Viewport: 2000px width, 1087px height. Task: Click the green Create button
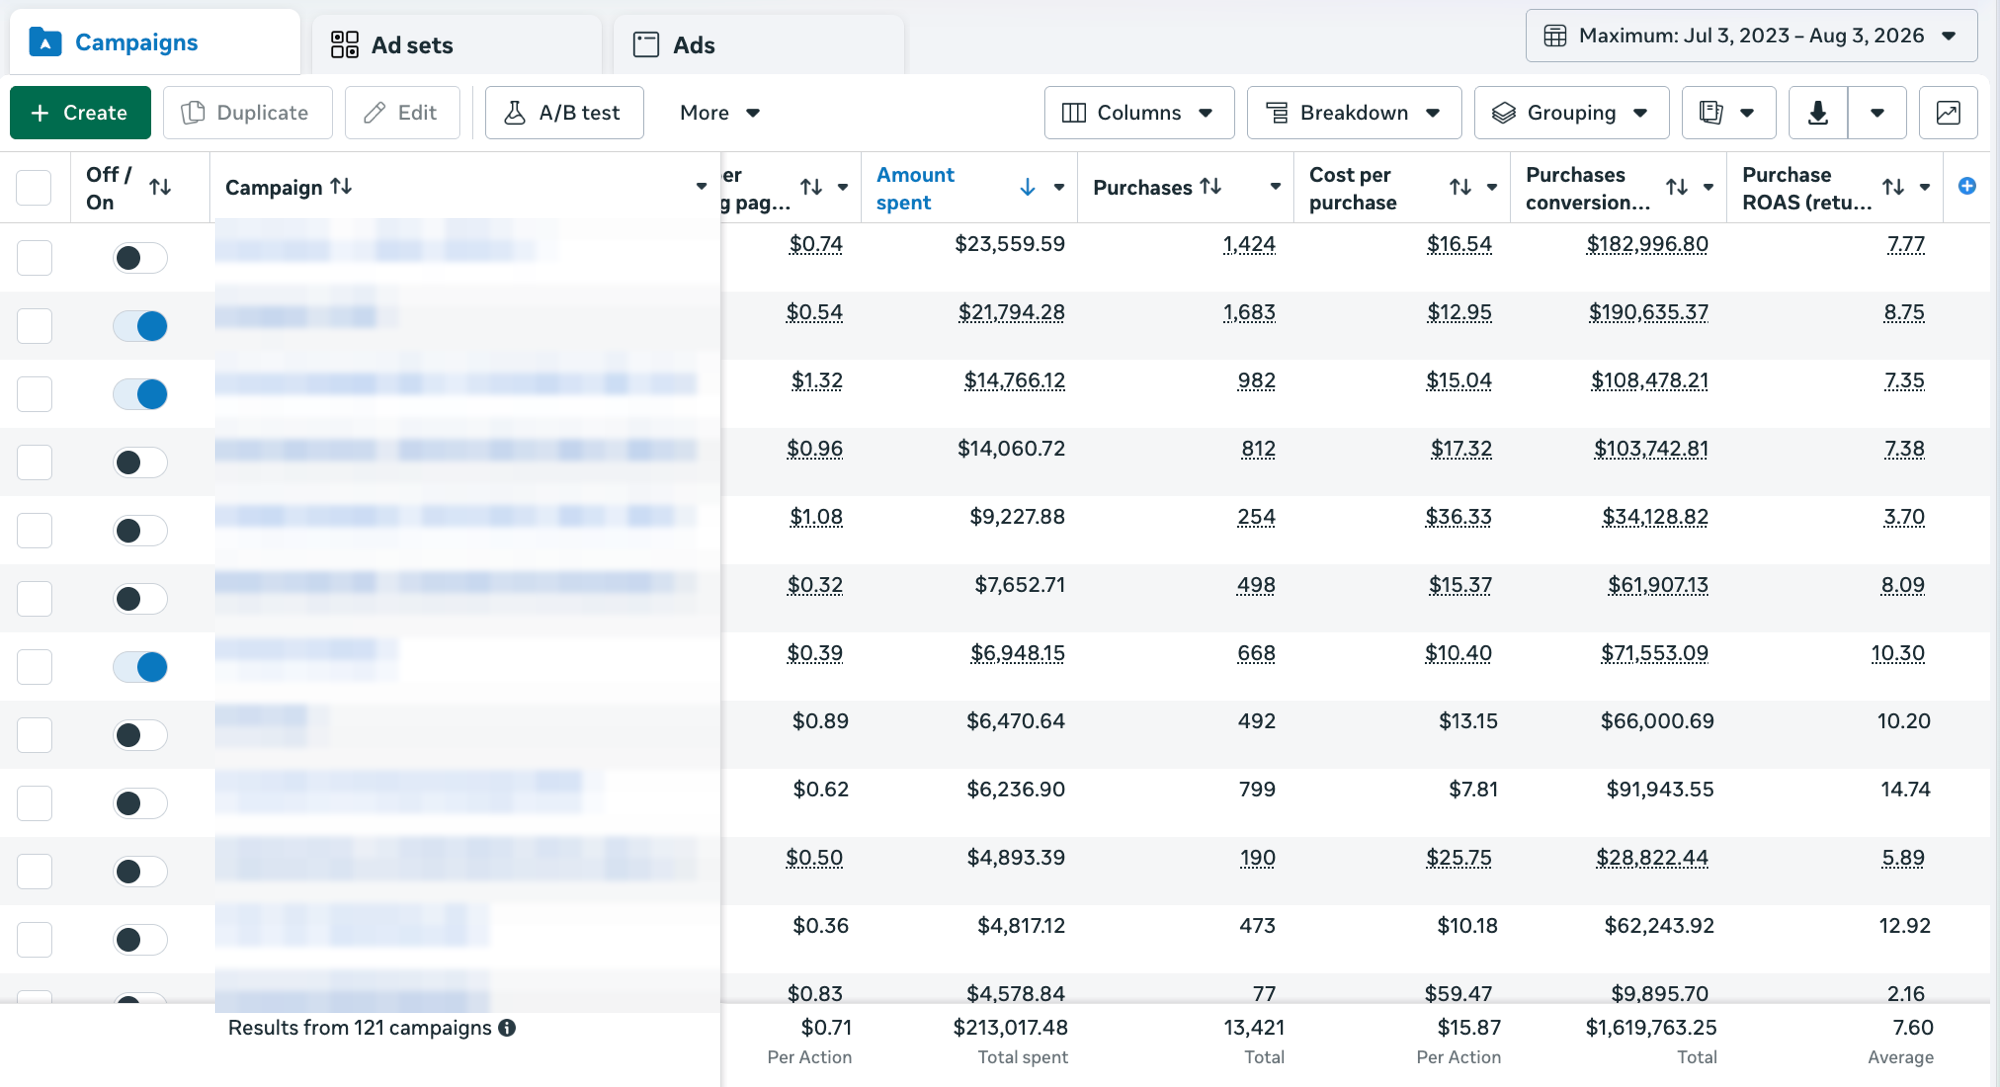tap(80, 113)
